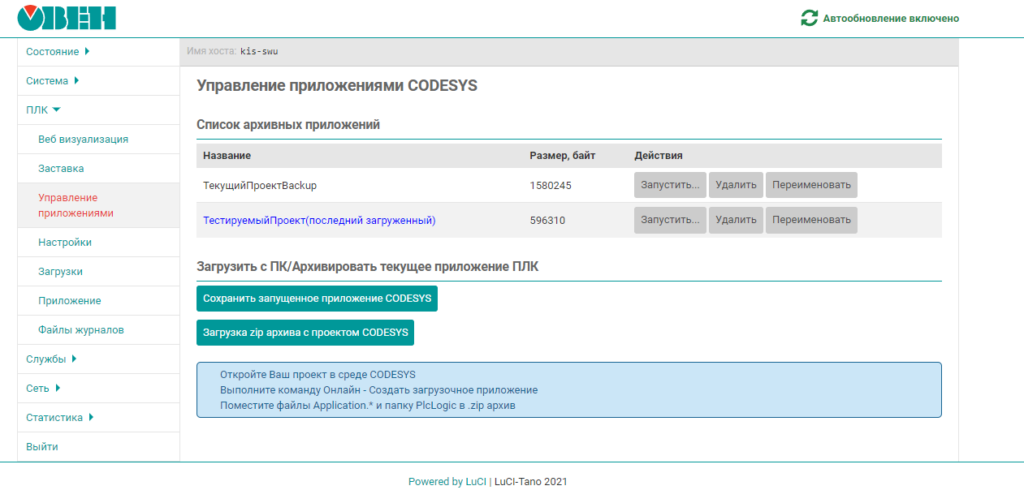Click Загрузка zip архива с проектом CODESYS
This screenshot has width=1024, height=503.
305,332
